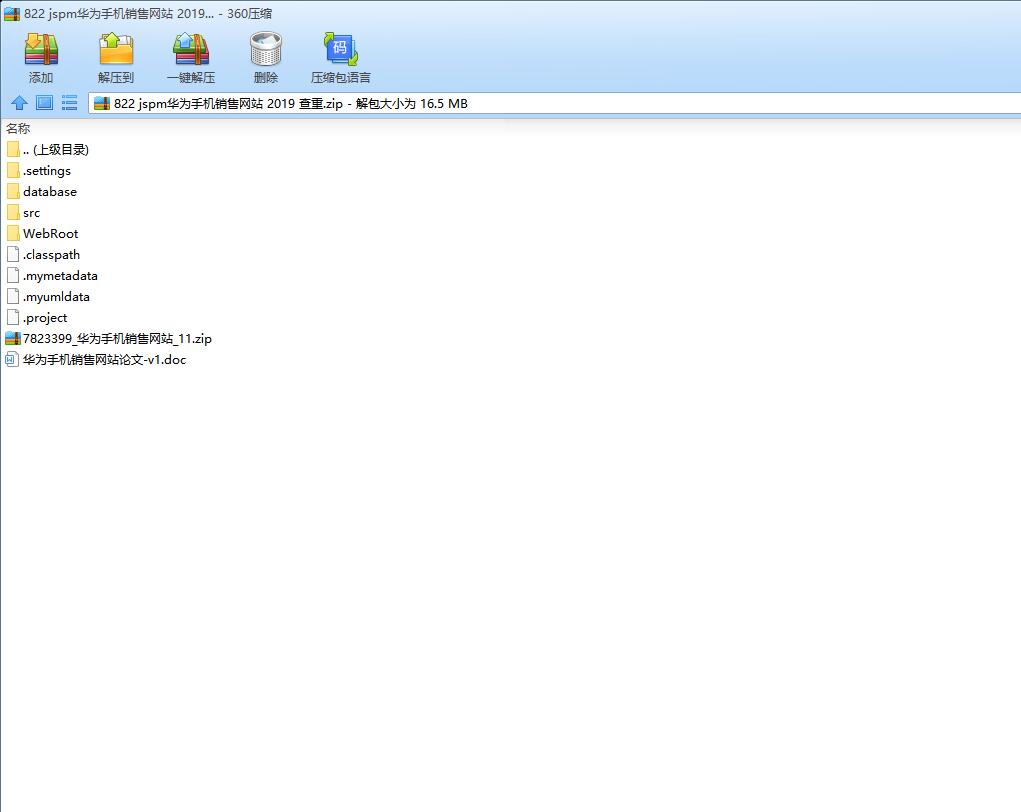Click the parent directory folder icon
1021x812 pixels.
(x=13, y=150)
